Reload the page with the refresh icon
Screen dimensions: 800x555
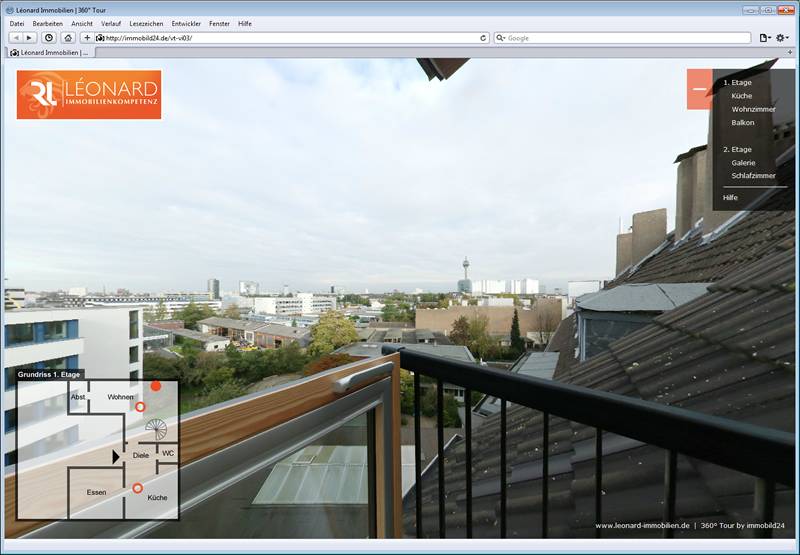(x=484, y=38)
